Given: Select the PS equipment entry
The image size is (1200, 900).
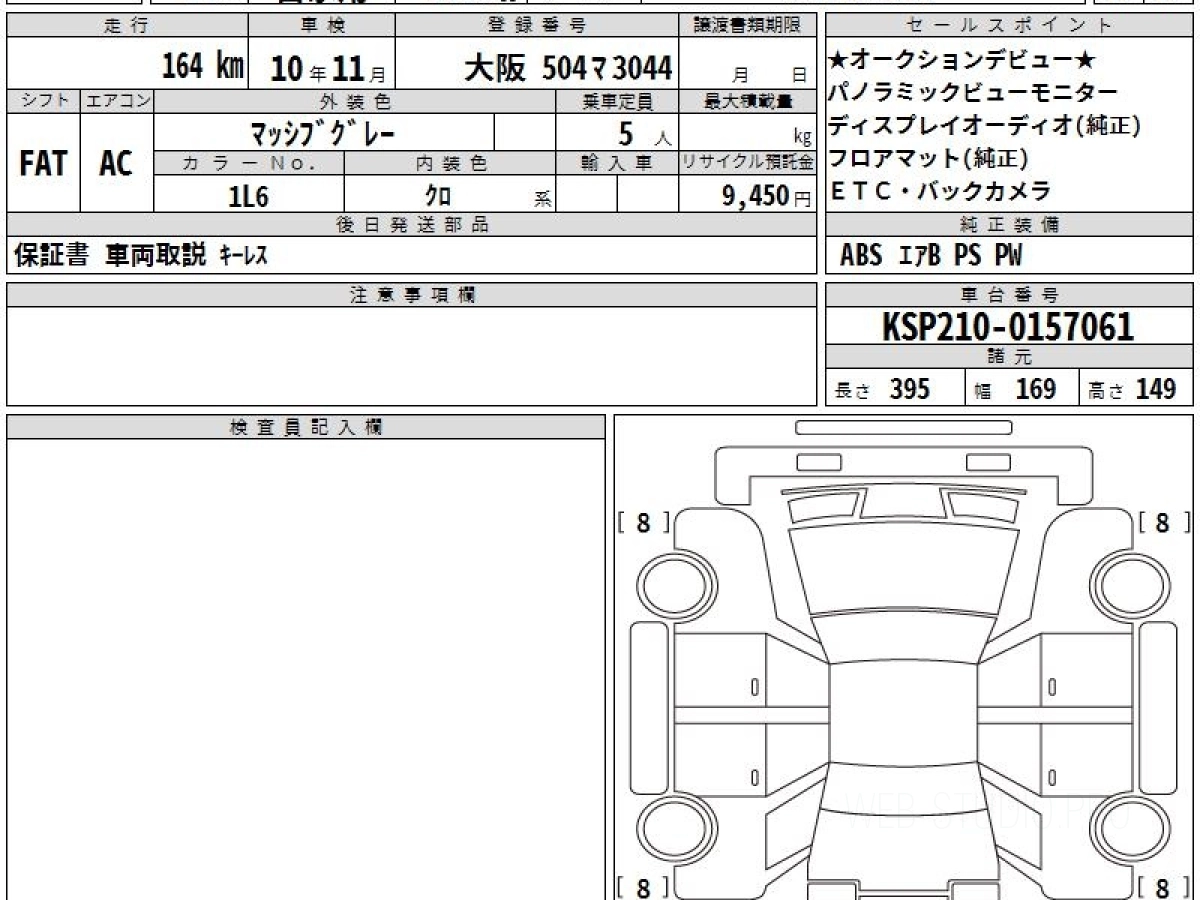Looking at the screenshot, I should pos(966,256).
